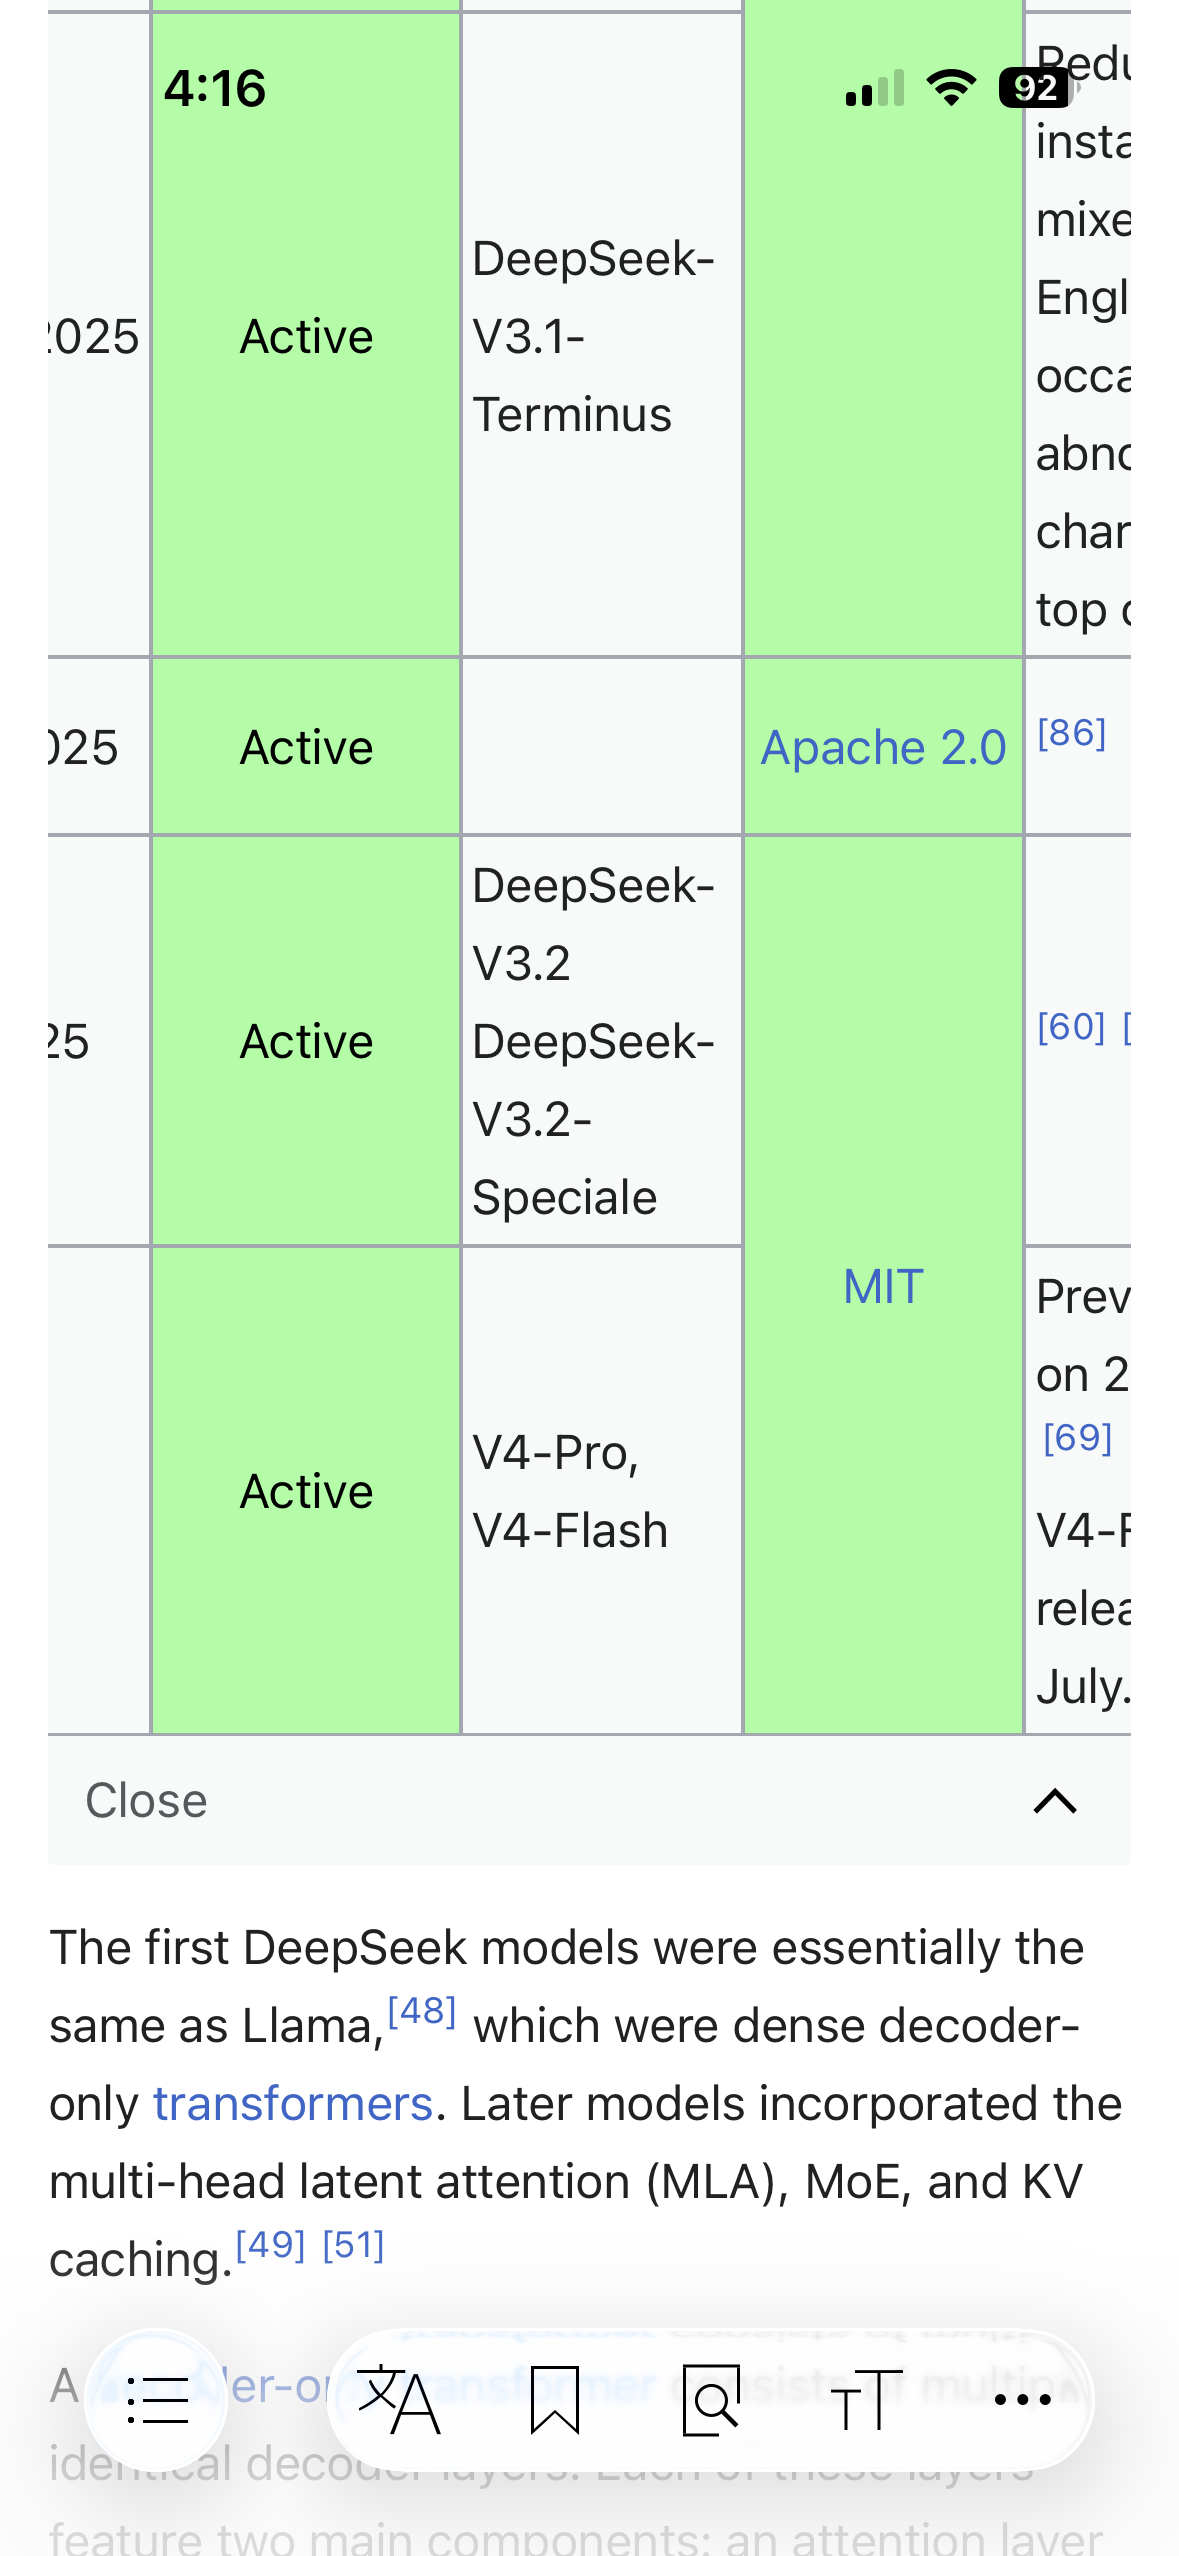Open the three-dot more options menu
Image resolution: width=1179 pixels, height=2556 pixels.
tap(1022, 2400)
